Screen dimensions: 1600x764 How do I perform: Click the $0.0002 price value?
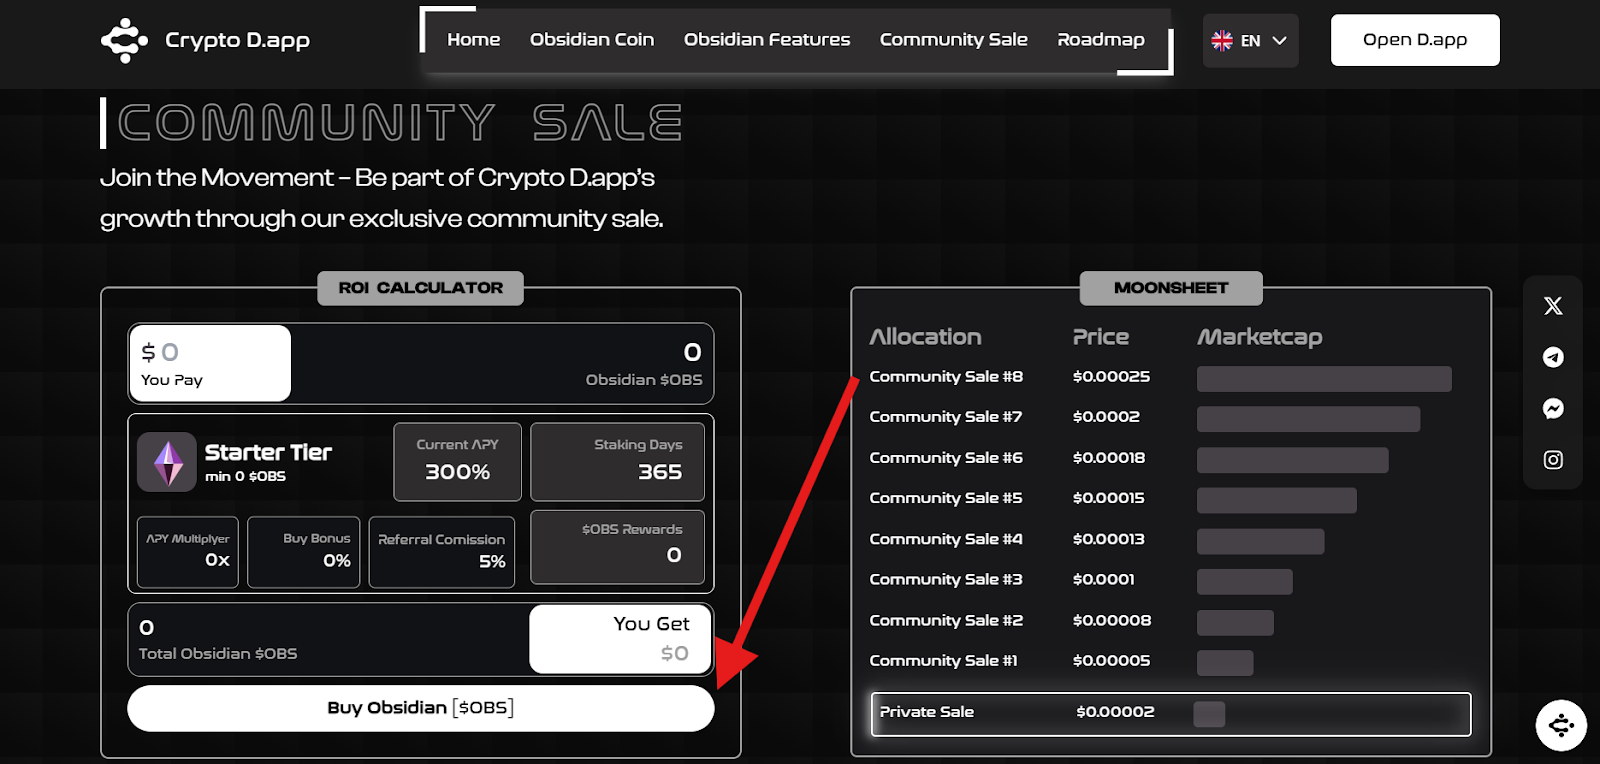pos(1106,417)
